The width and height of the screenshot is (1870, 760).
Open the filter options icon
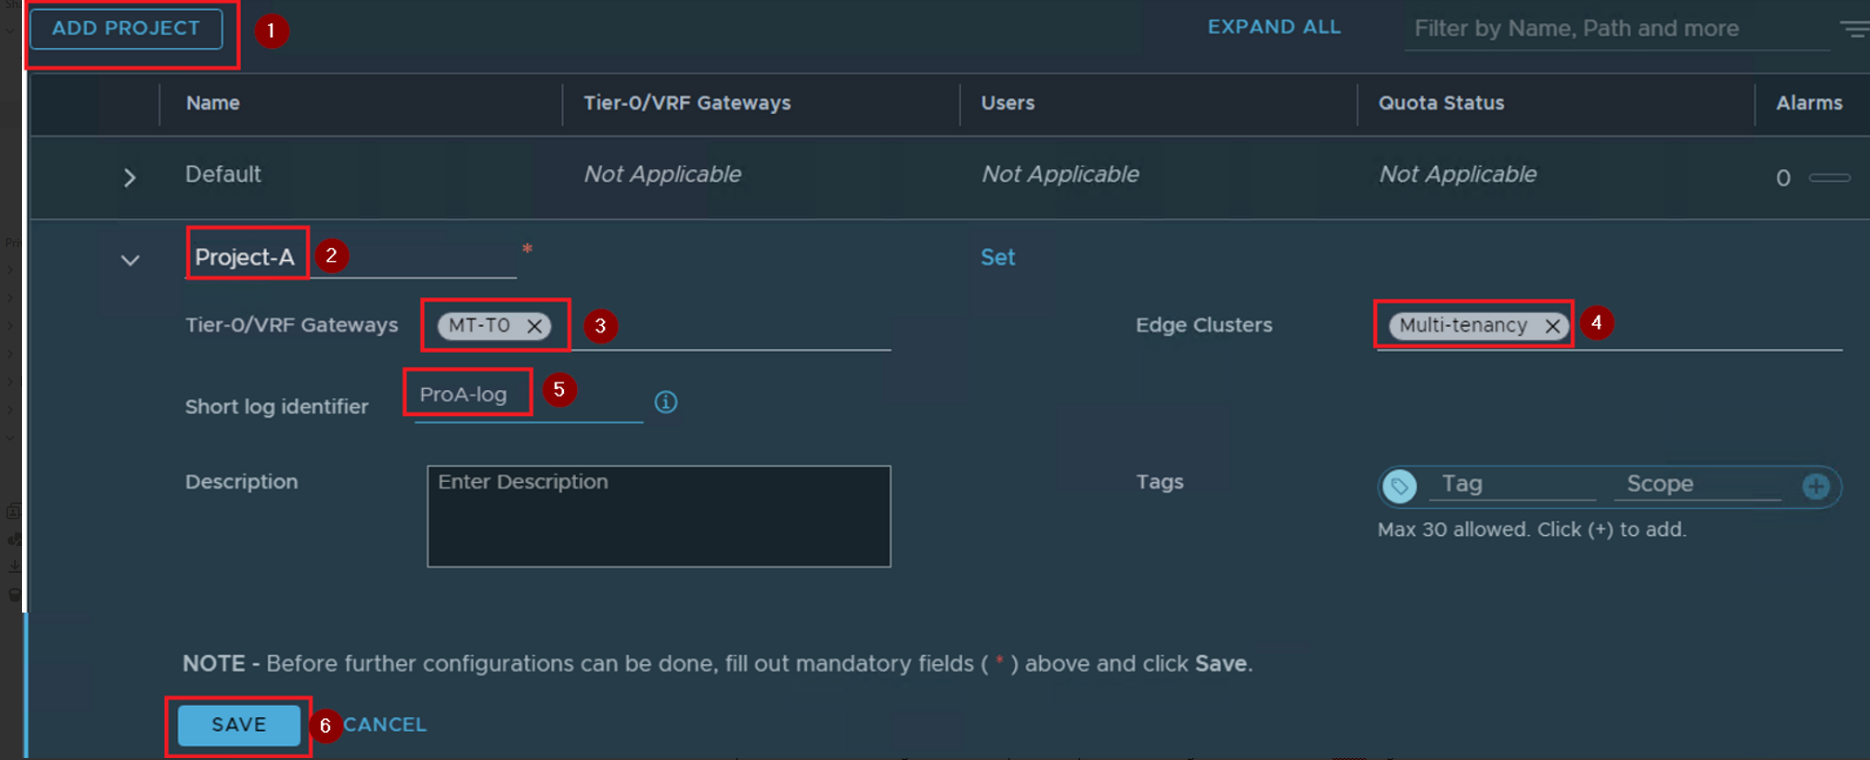(1854, 29)
